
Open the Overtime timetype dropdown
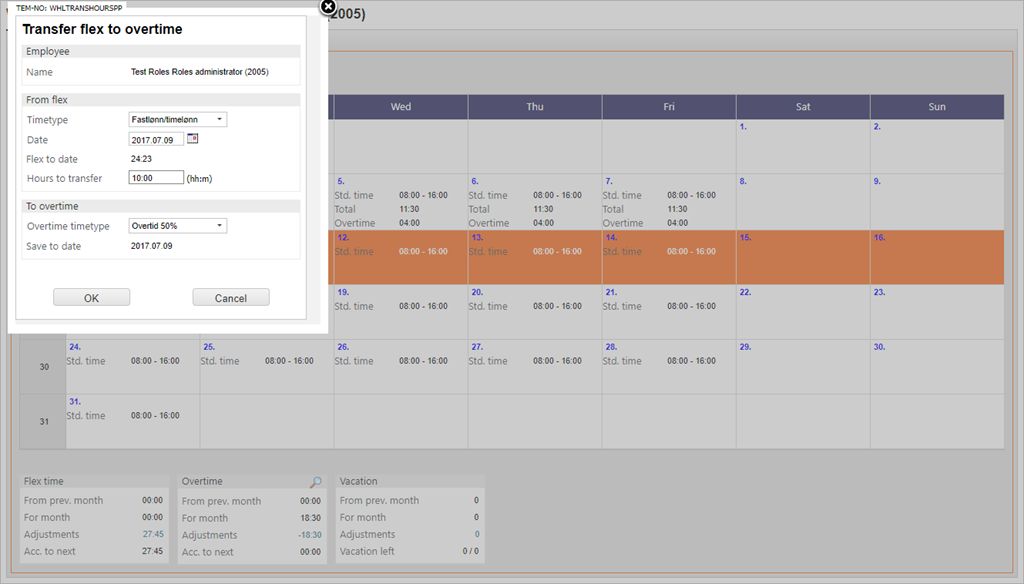tap(178, 226)
